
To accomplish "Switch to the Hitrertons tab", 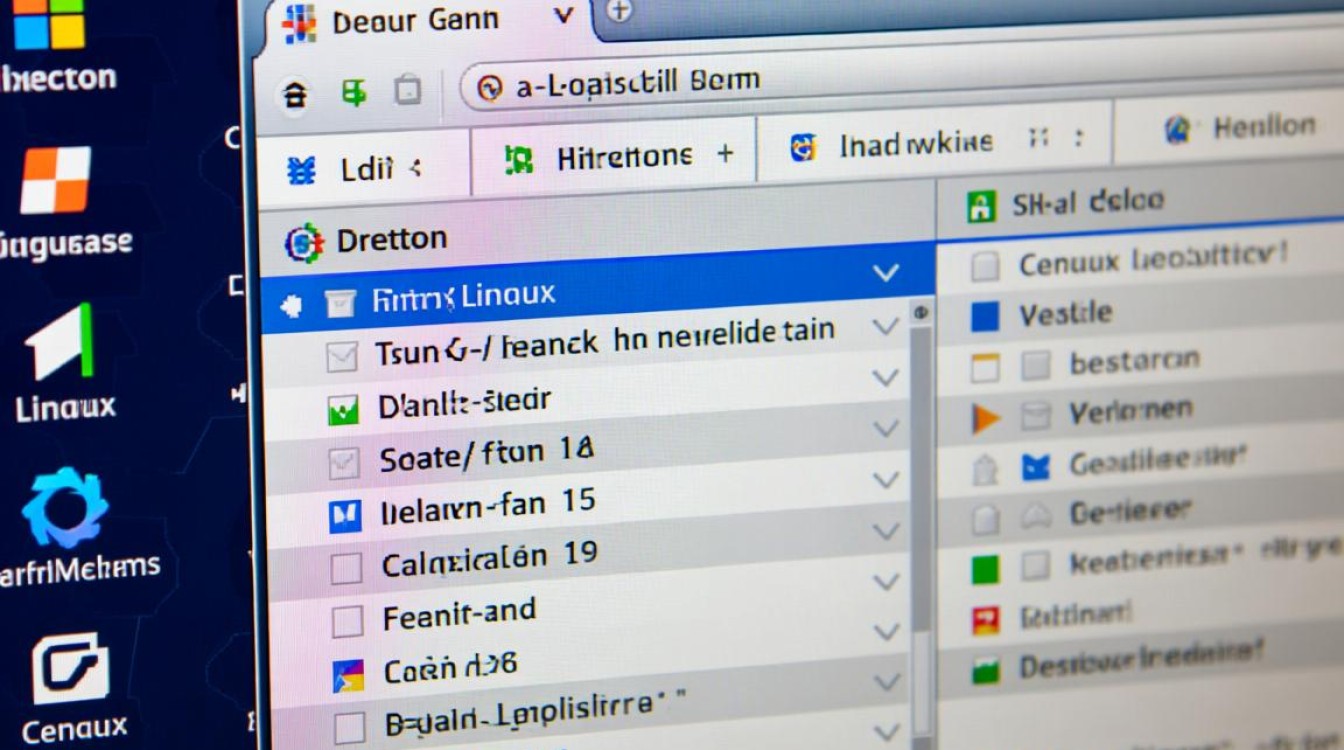I will pyautogui.click(x=612, y=156).
